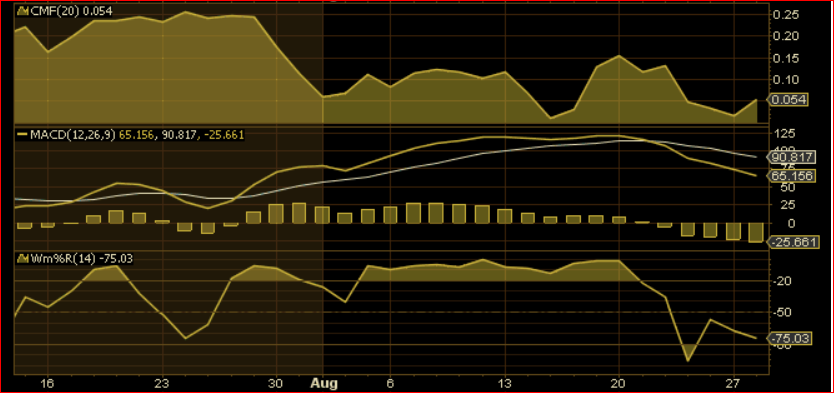Screen dimensions: 834x393
Task: Click the 0.20 CMF axis label
Action: pyautogui.click(x=785, y=36)
